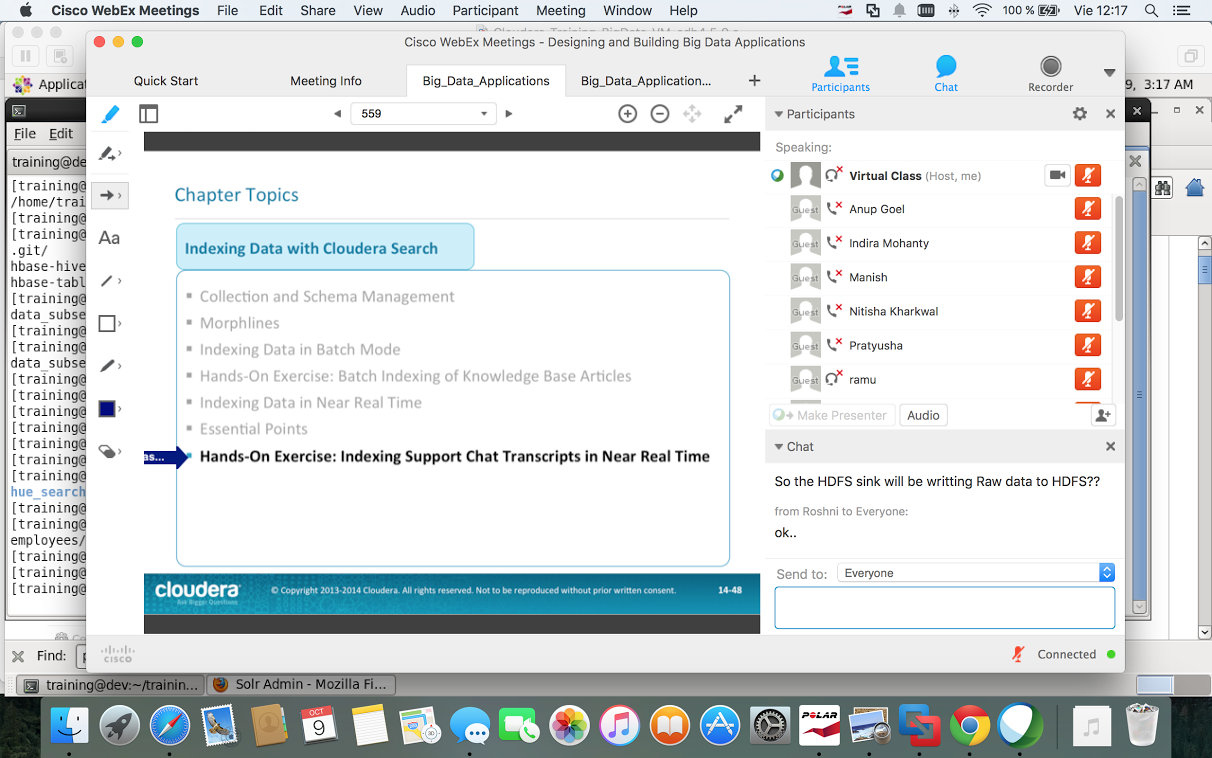Screen dimensions: 1212x758
Task: Click training@dev terminal taskbar button
Action: pyautogui.click(x=110, y=685)
